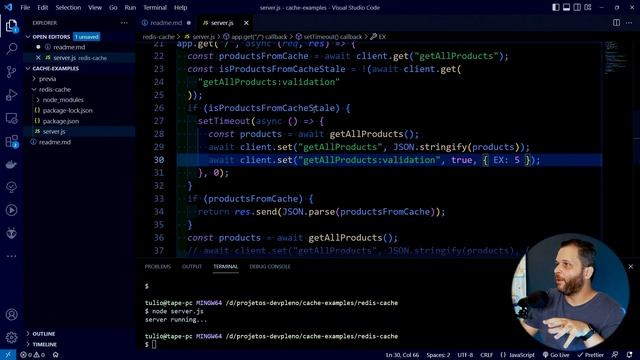640x360 pixels.
Task: Open the Accounts menu icon
Action: pyautogui.click(x=11, y=315)
